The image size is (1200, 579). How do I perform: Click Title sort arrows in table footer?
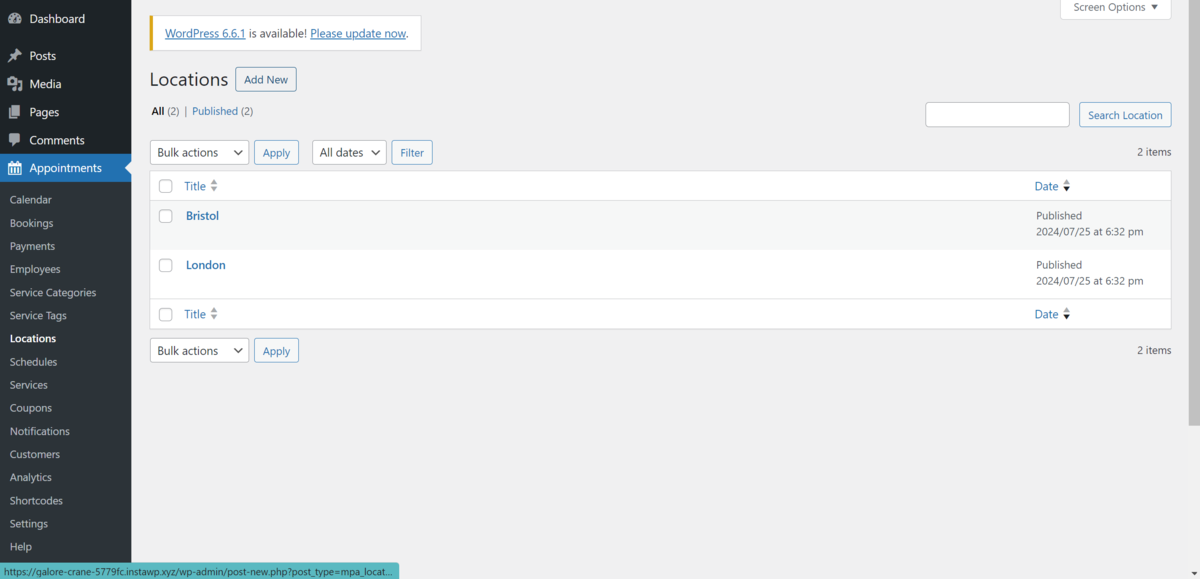coord(214,314)
